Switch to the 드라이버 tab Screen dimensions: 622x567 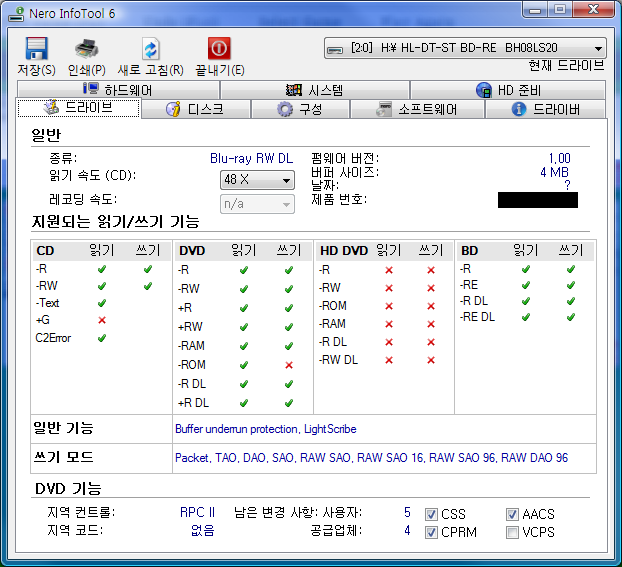pyautogui.click(x=545, y=109)
